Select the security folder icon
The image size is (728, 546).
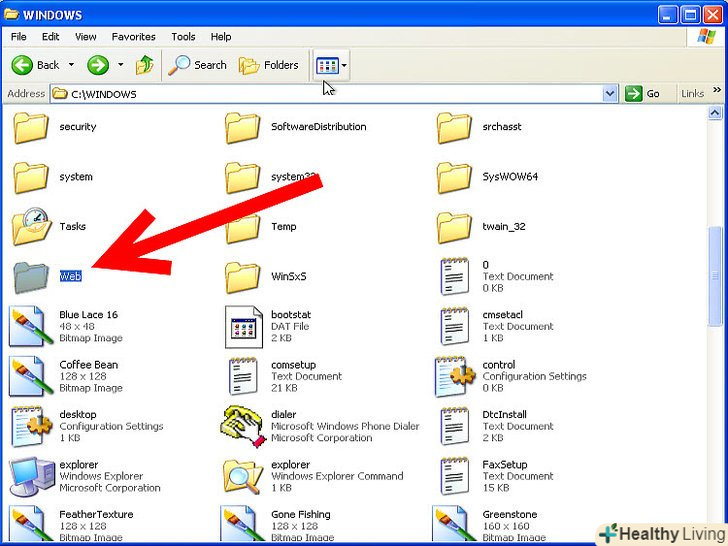31,127
